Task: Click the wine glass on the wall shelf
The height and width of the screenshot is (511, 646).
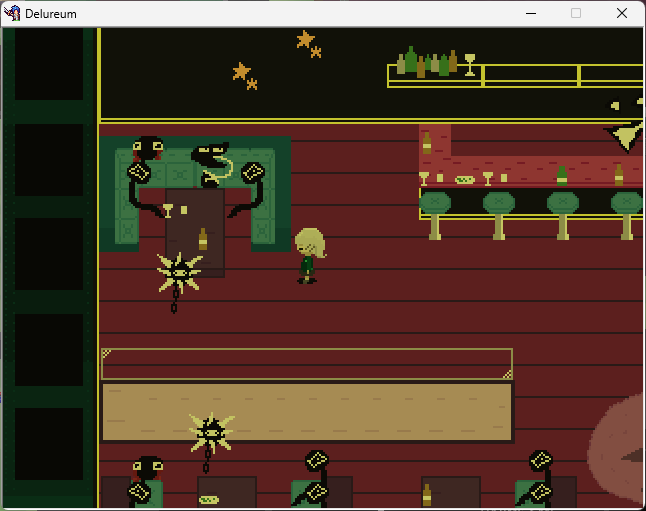Action: tap(470, 65)
